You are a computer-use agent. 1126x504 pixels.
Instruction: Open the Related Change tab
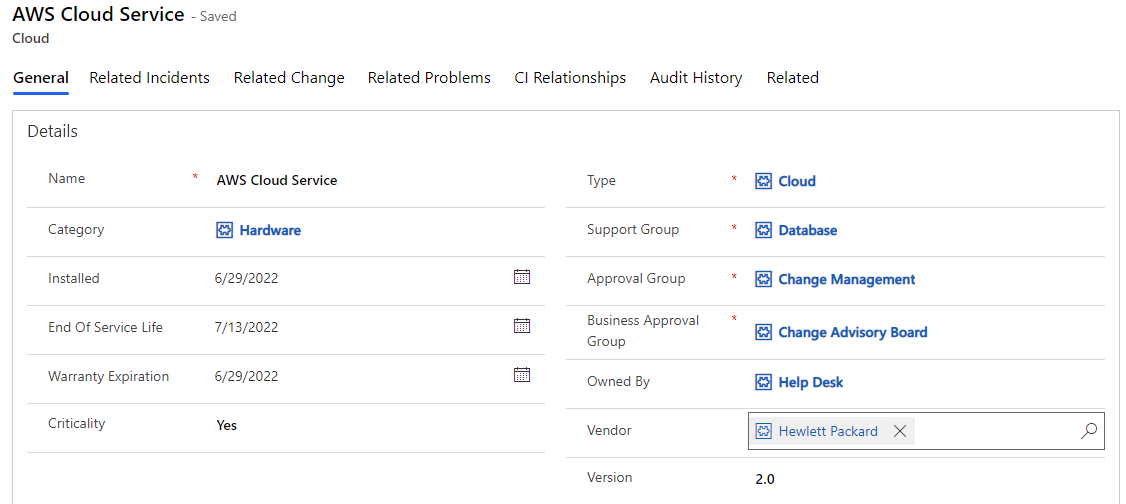tap(289, 78)
